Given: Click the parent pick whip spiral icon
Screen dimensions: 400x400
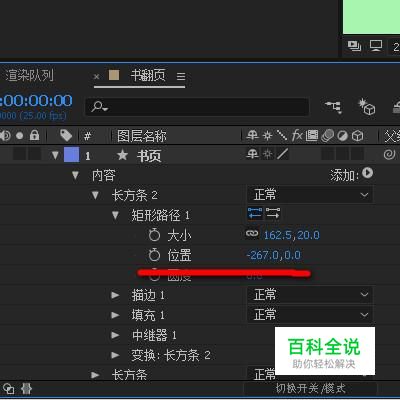Looking at the screenshot, I should [x=389, y=155].
